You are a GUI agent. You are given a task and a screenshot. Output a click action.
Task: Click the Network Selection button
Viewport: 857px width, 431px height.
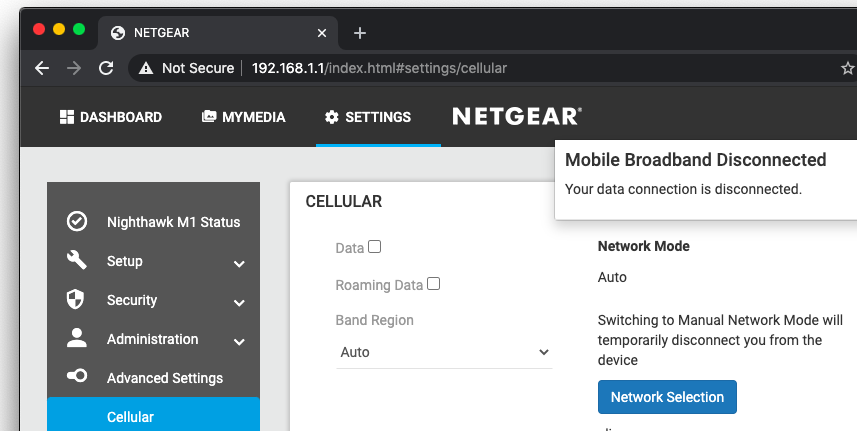coord(667,397)
